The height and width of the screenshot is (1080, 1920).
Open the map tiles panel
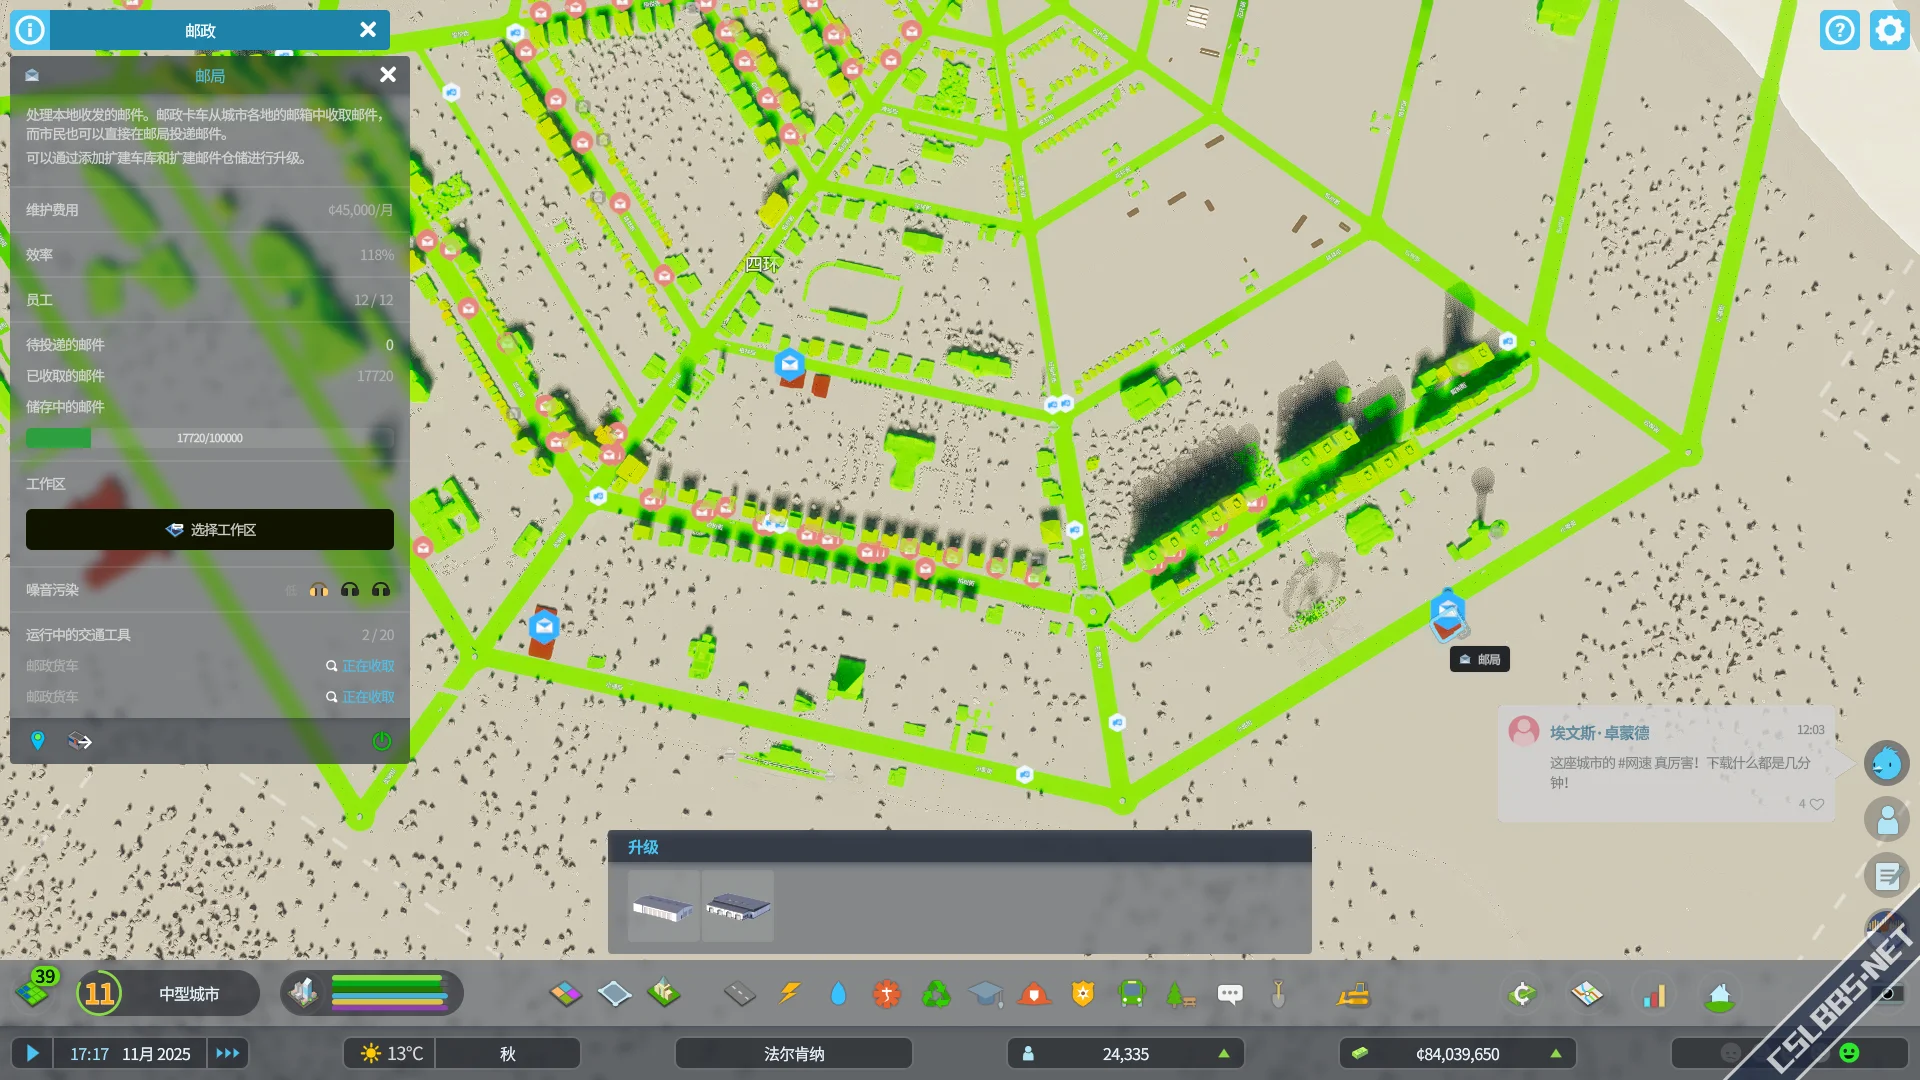[1587, 994]
